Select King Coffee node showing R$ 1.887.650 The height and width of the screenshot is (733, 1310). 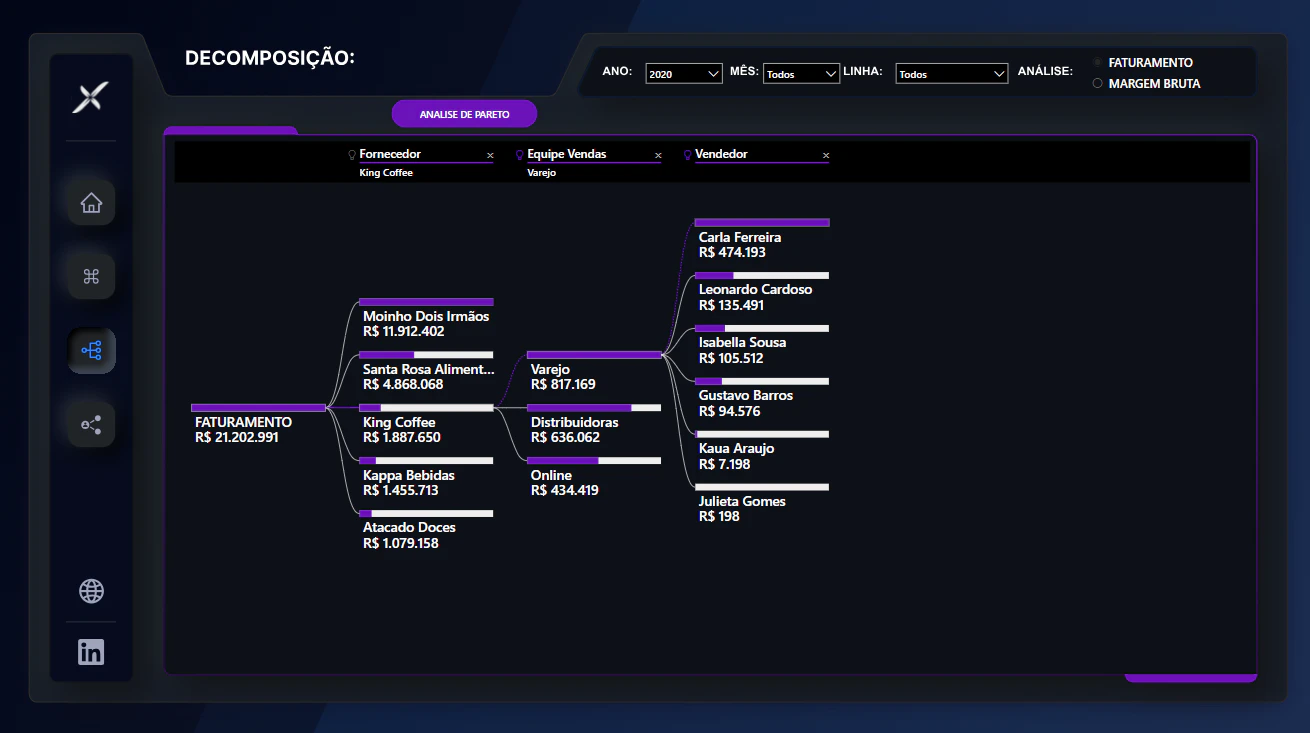click(x=426, y=424)
